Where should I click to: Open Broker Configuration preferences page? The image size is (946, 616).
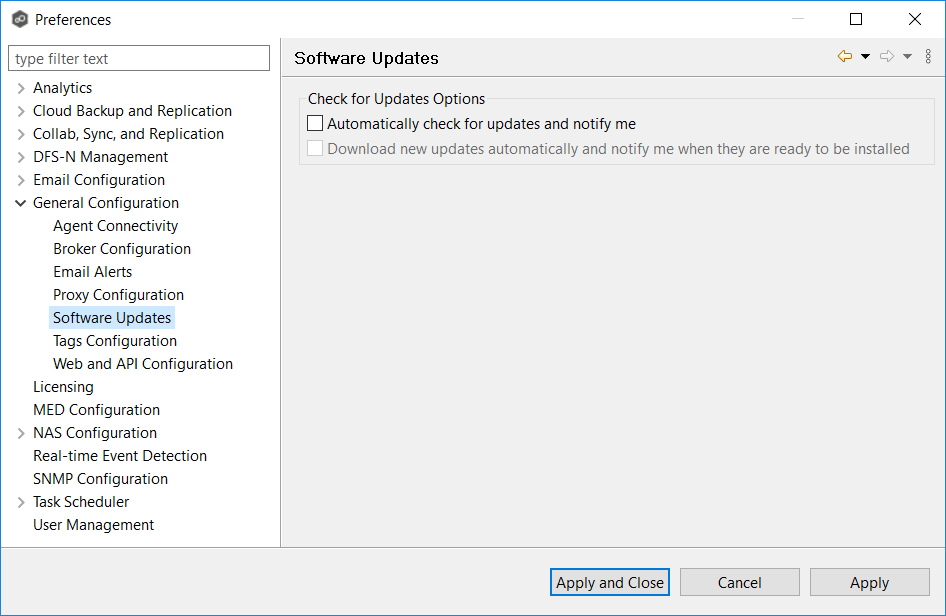click(122, 249)
